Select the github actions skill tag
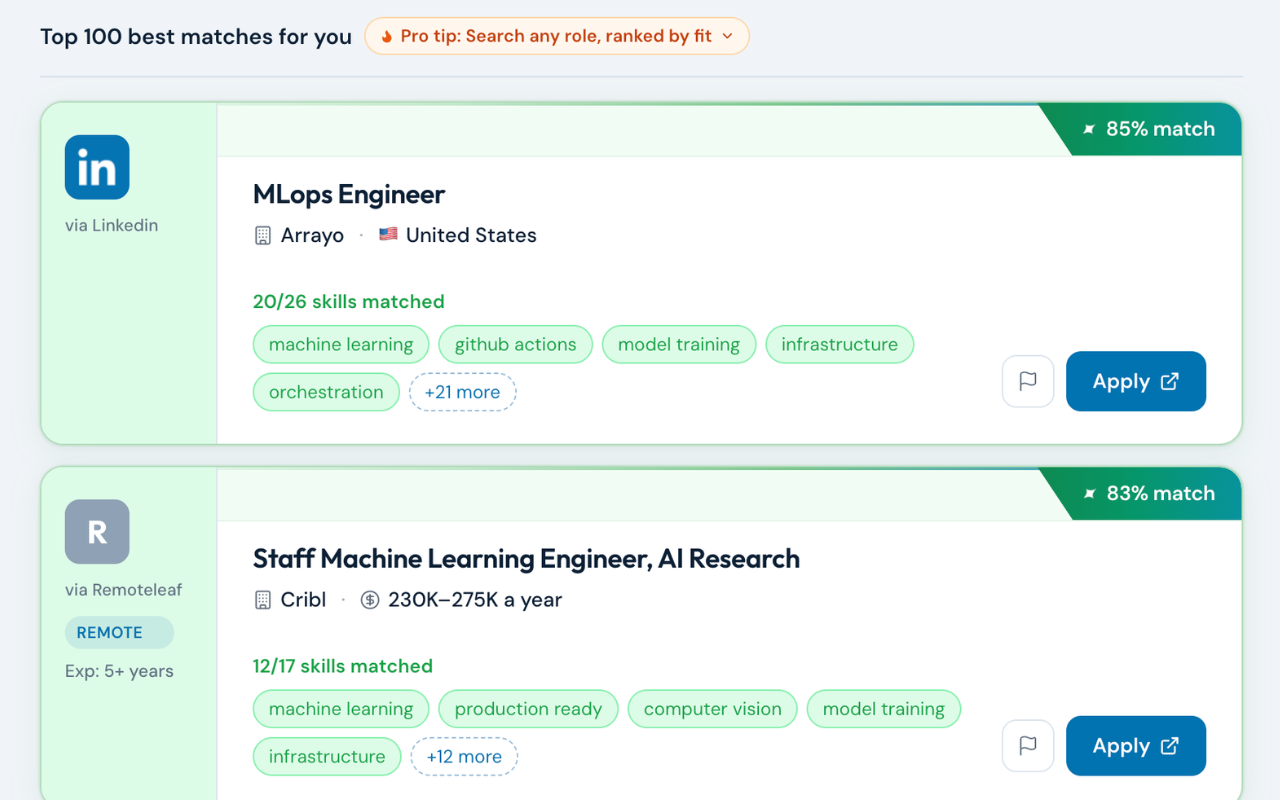Image resolution: width=1280 pixels, height=800 pixels. tap(516, 344)
